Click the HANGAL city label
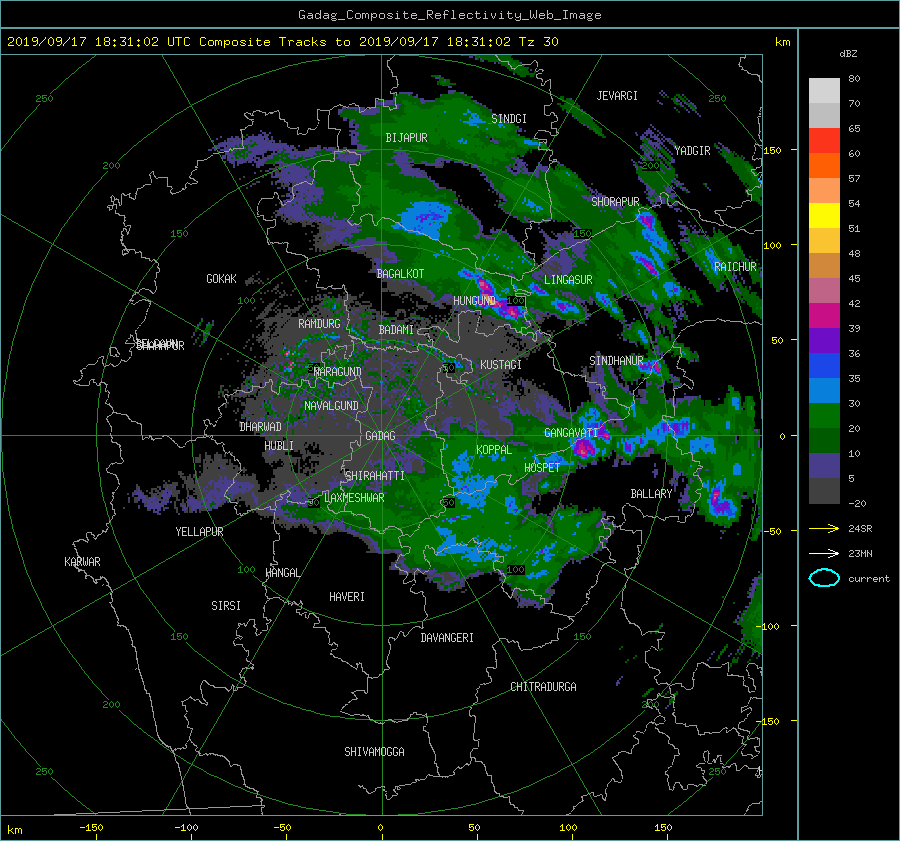The height and width of the screenshot is (841, 900). pos(282,573)
